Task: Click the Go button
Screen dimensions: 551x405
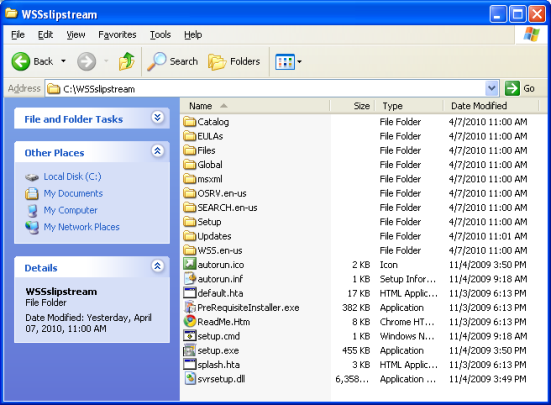Action: (x=520, y=89)
